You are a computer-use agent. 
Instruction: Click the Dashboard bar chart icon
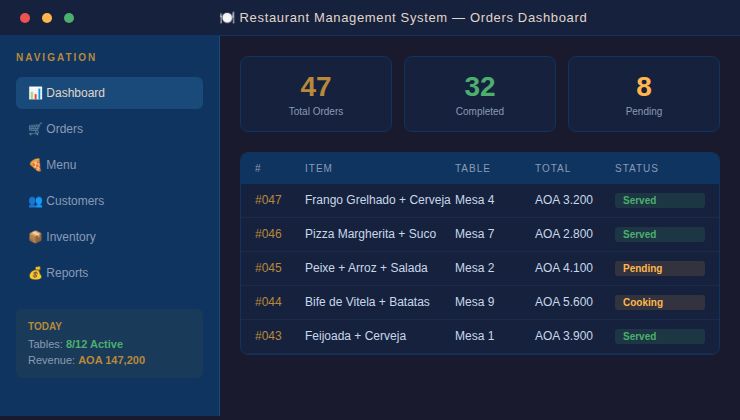pos(35,93)
